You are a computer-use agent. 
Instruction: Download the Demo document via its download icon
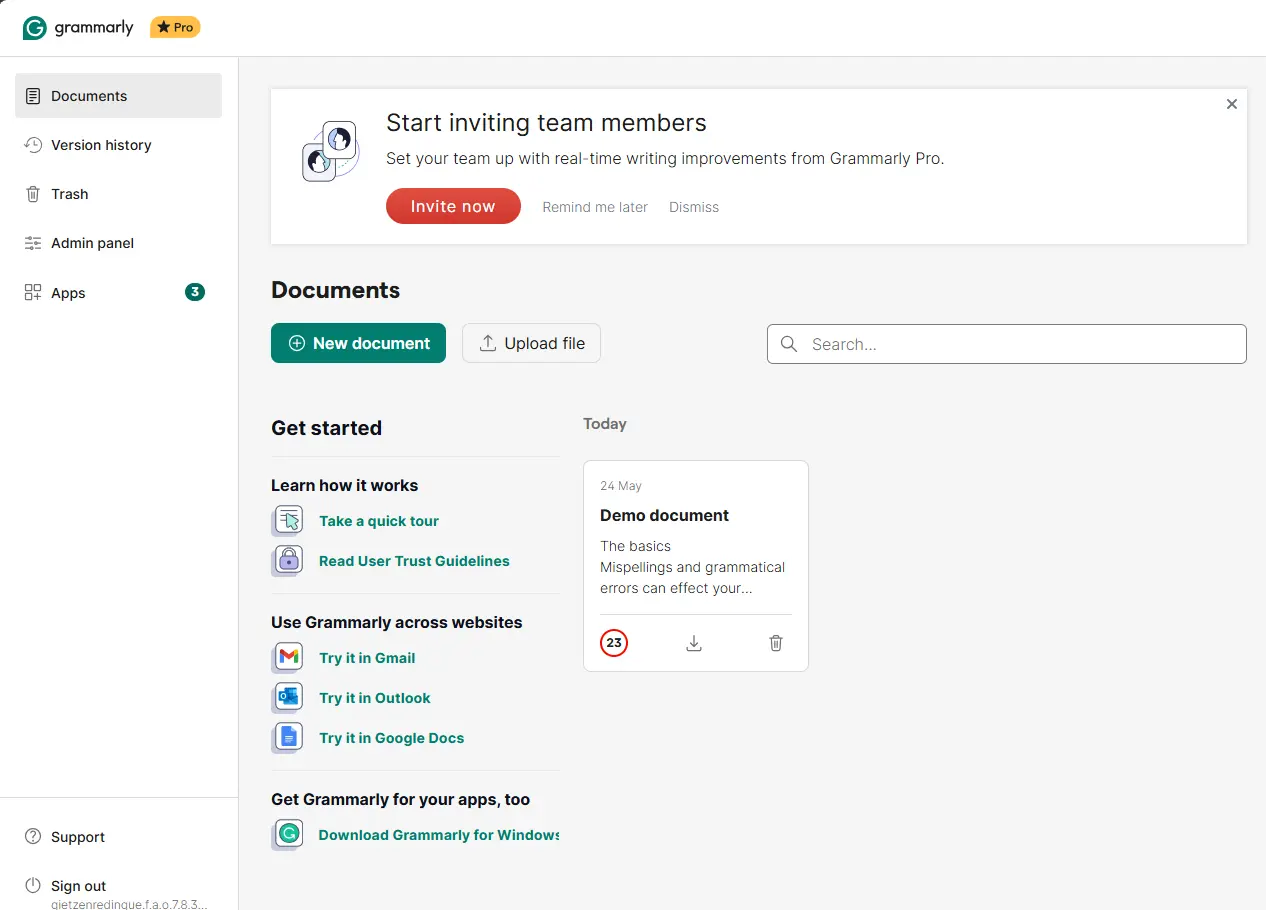click(x=694, y=643)
